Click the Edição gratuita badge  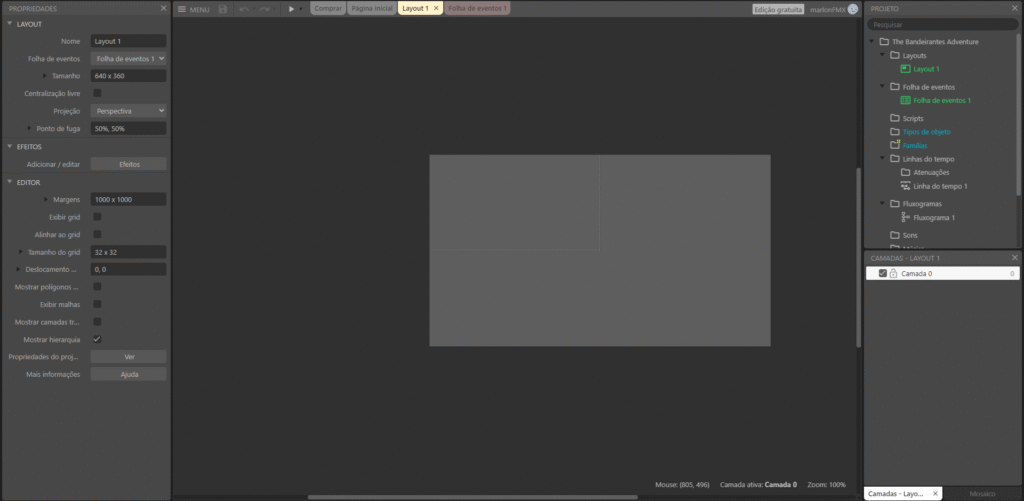pyautogui.click(x=778, y=10)
